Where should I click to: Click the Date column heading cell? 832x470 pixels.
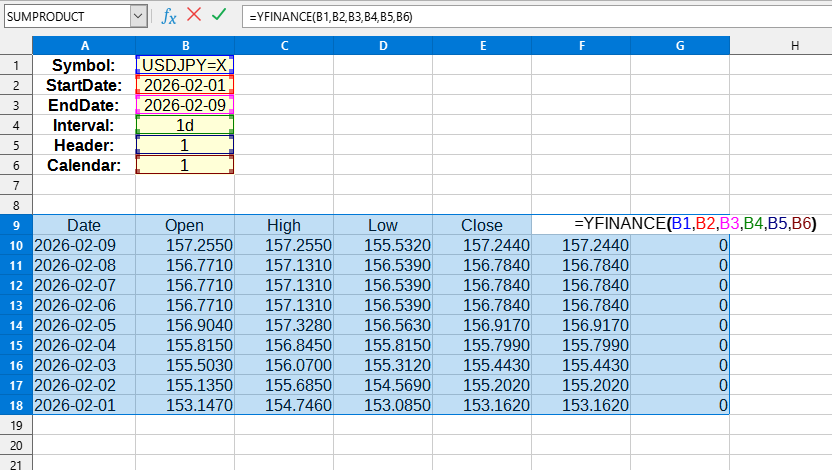click(84, 225)
